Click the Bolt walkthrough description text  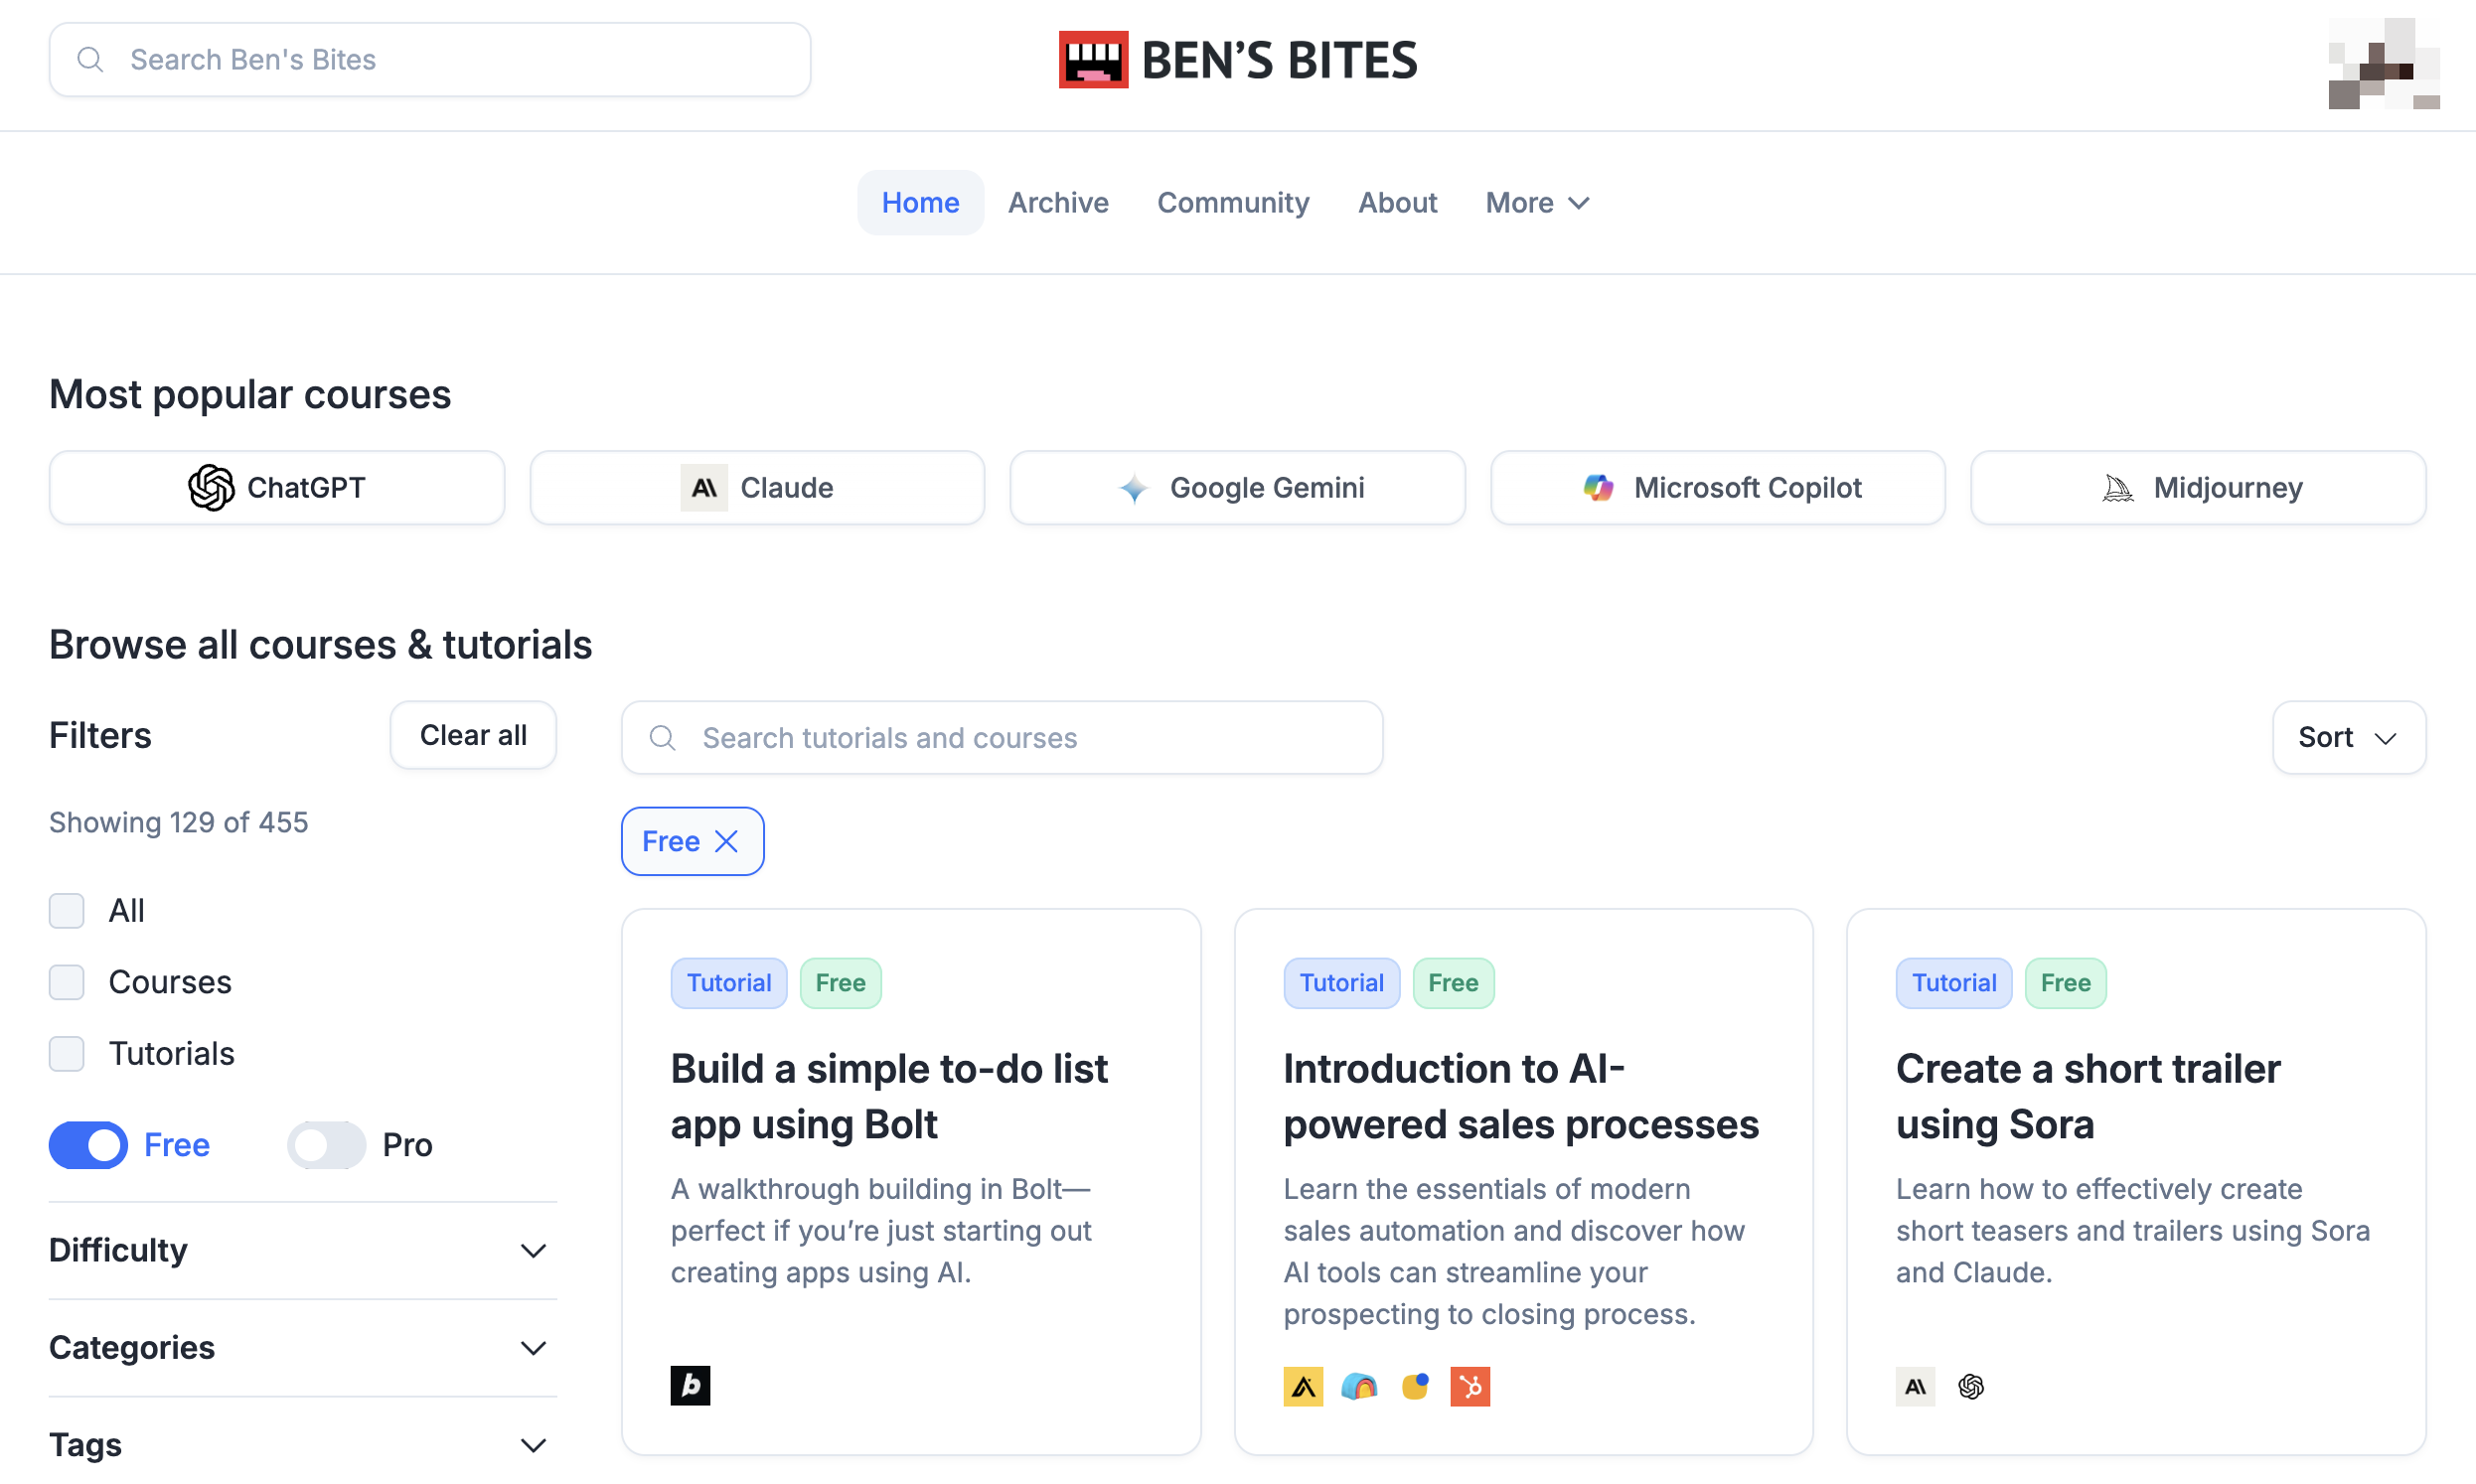click(x=880, y=1231)
